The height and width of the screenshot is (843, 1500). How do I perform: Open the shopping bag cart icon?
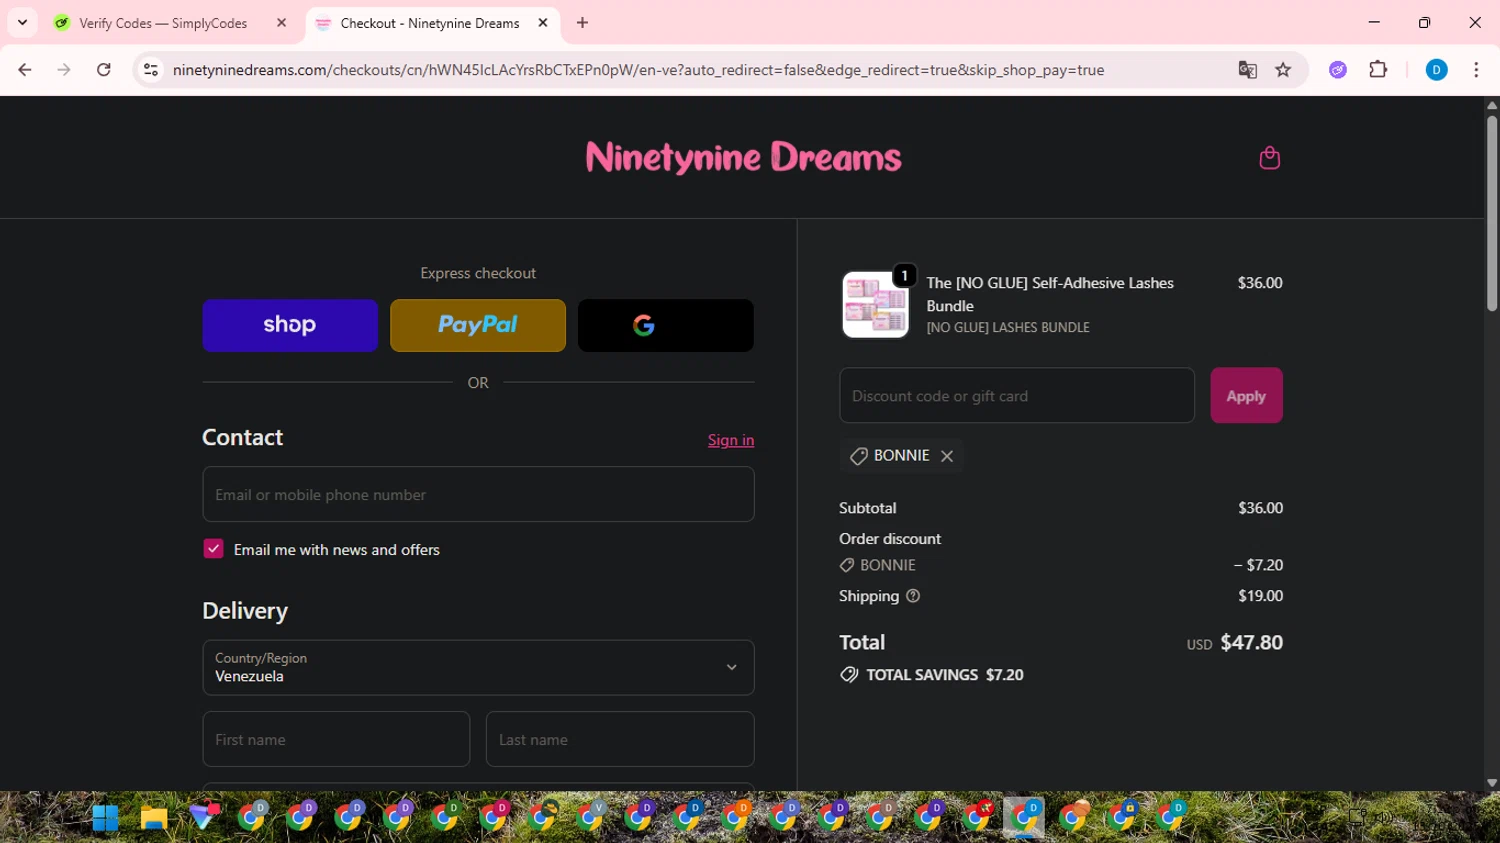click(x=1269, y=158)
